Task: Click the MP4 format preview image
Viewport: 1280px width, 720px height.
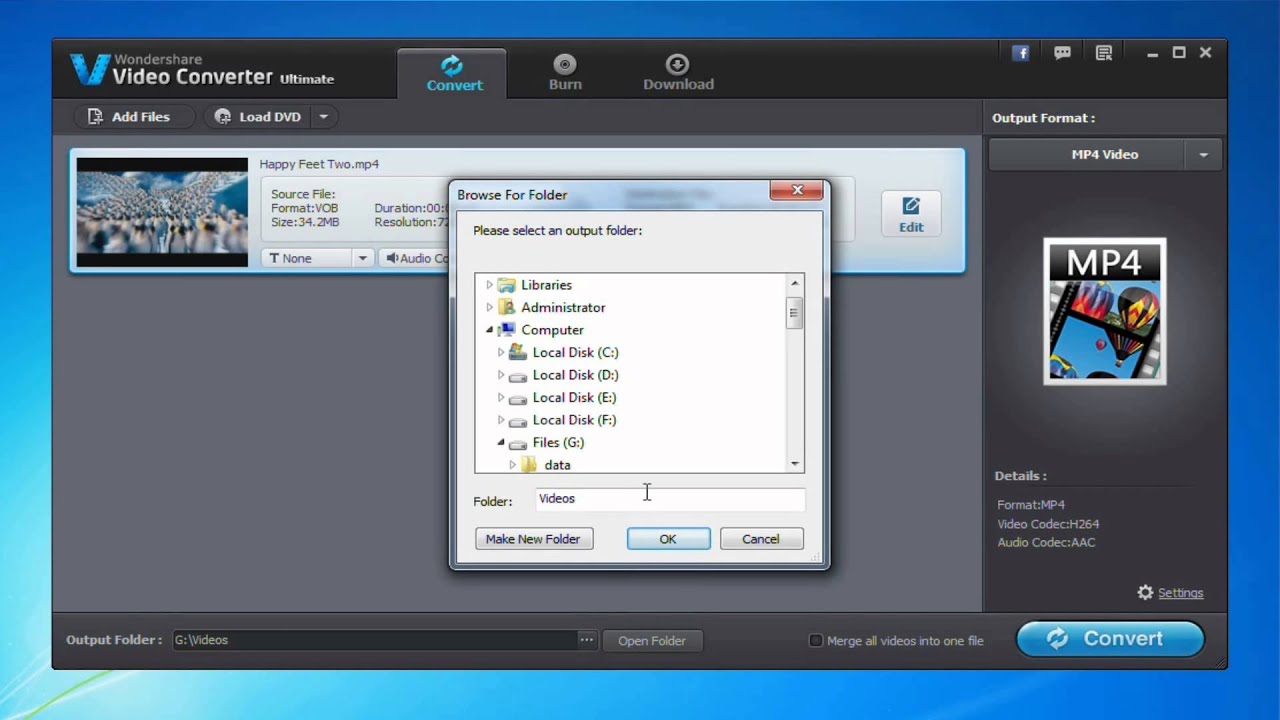Action: [1105, 311]
